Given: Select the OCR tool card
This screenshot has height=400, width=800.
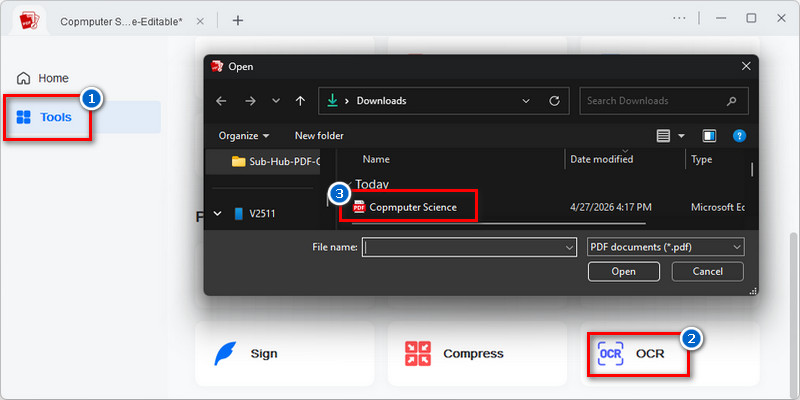Looking at the screenshot, I should tap(670, 354).
